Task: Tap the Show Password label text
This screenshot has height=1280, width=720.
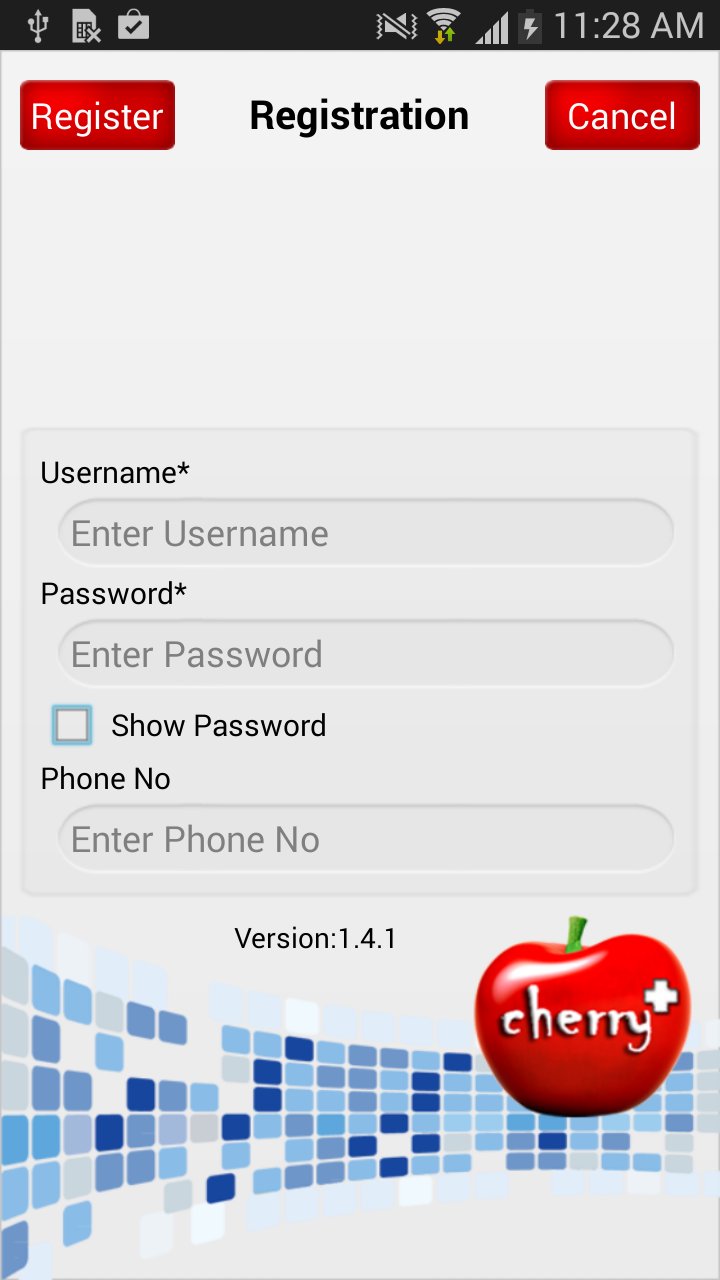Action: point(218,725)
